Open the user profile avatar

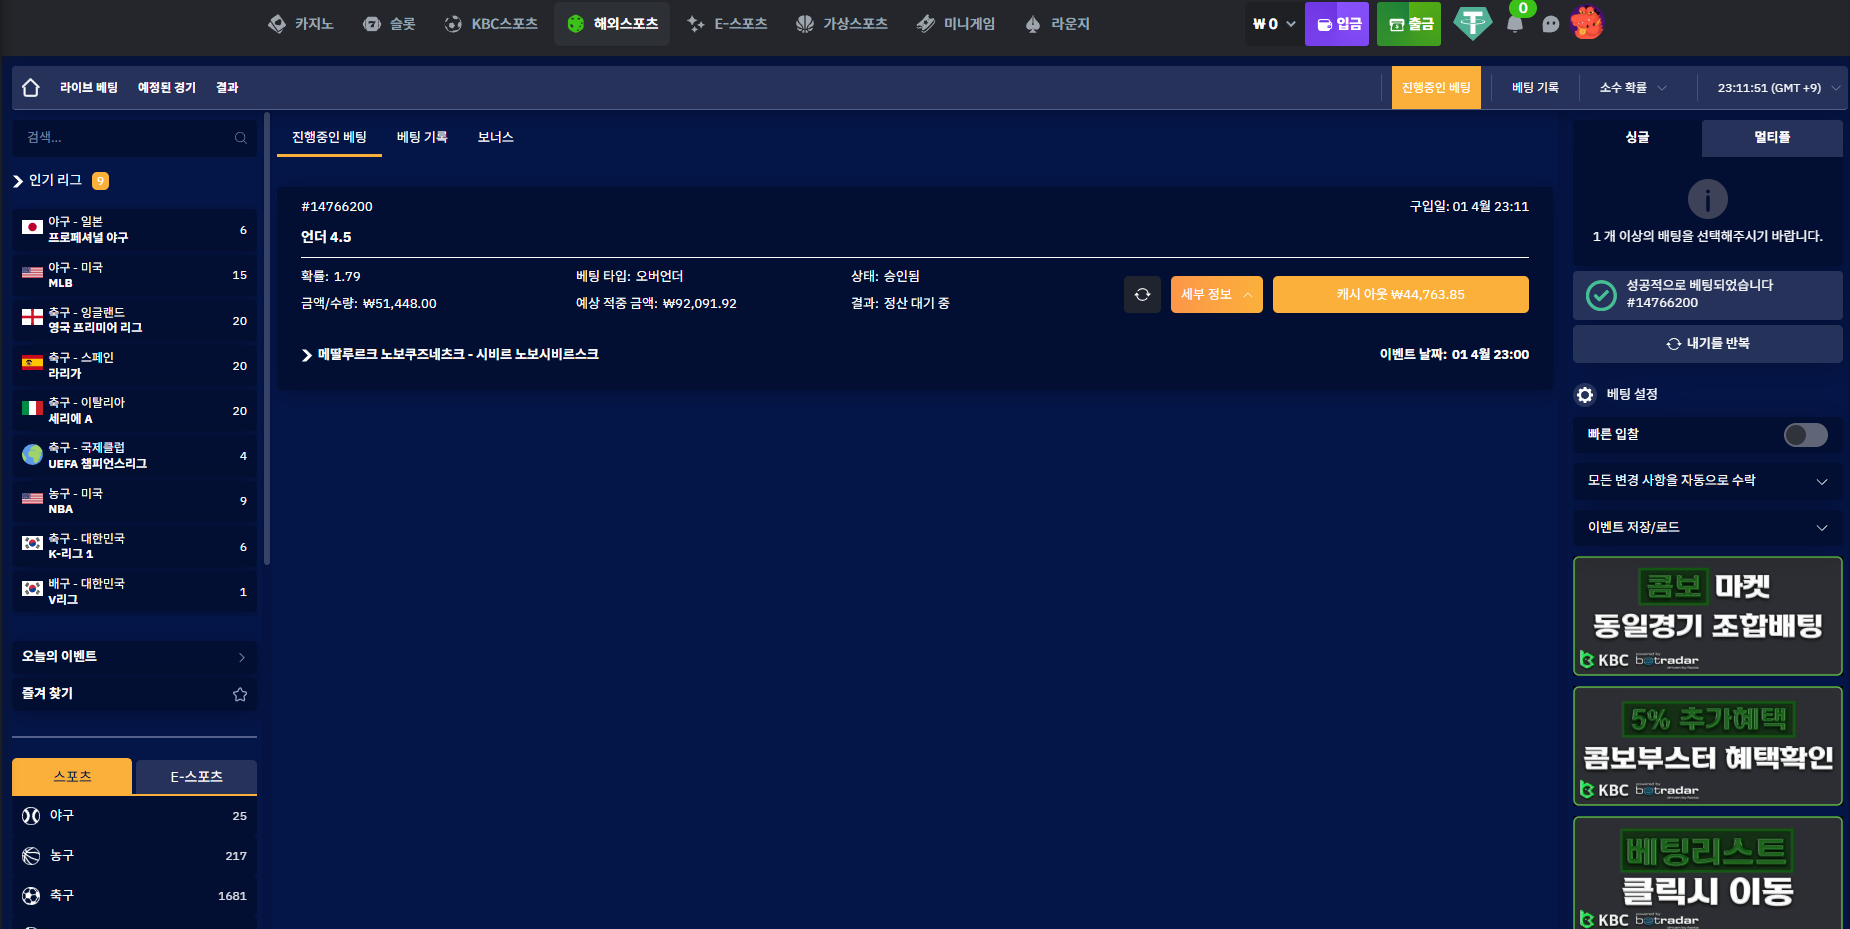1587,23
